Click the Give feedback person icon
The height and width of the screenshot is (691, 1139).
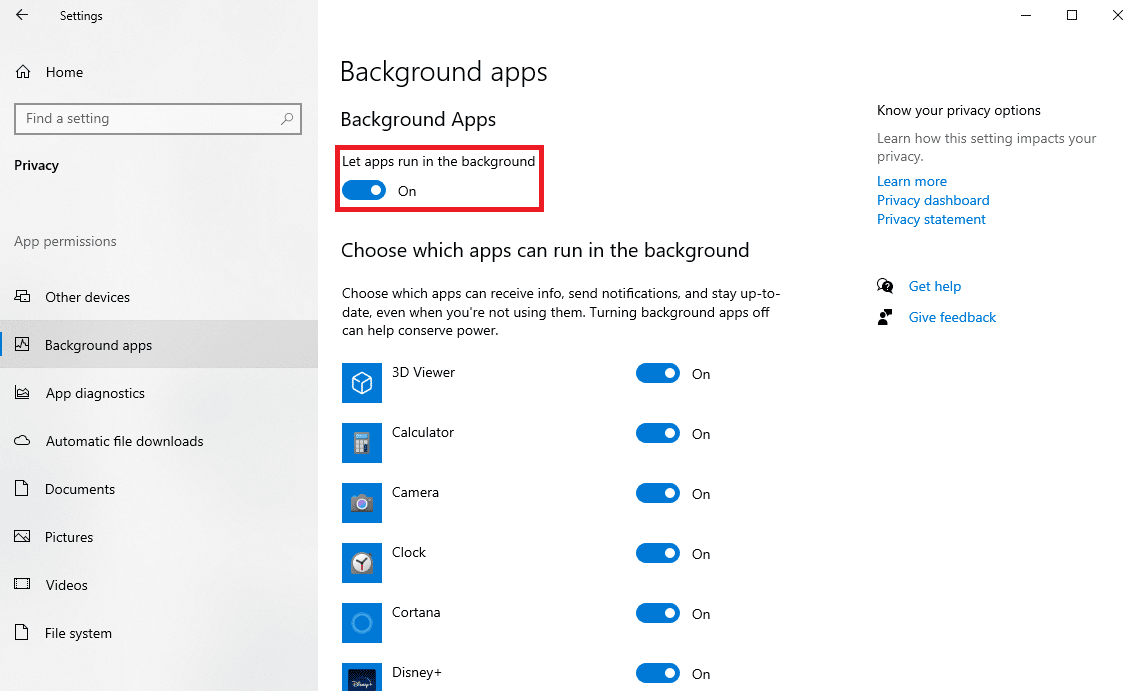pyautogui.click(x=885, y=317)
